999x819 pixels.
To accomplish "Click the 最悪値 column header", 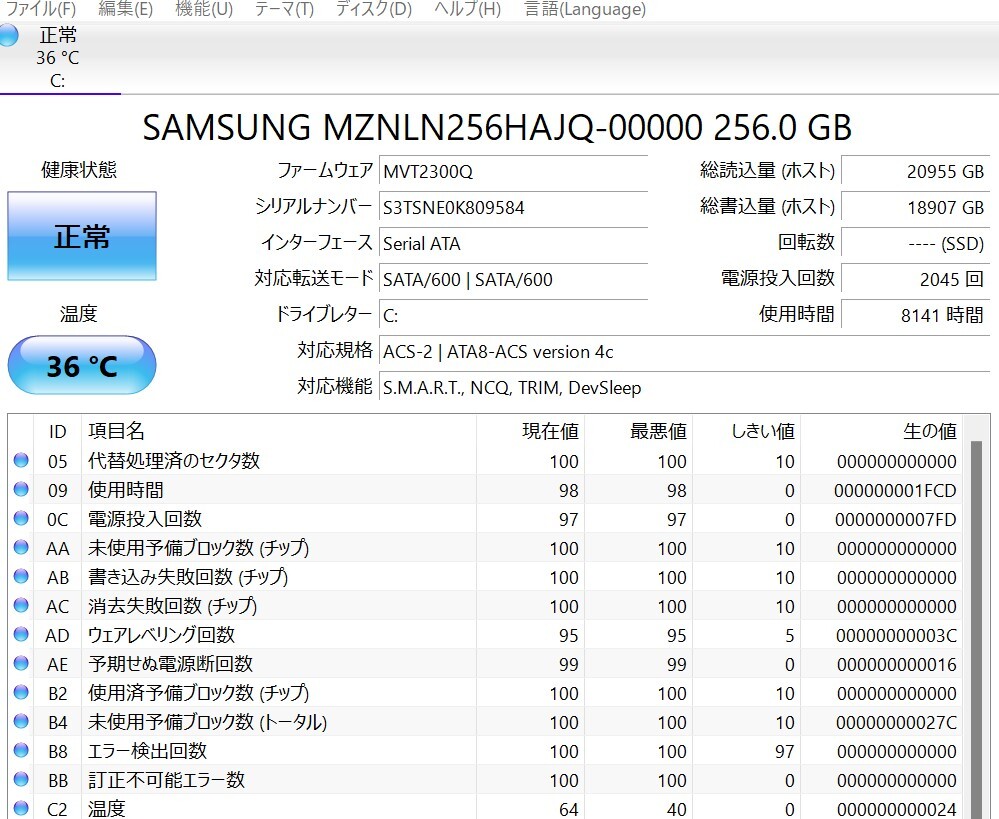I will click(x=638, y=431).
